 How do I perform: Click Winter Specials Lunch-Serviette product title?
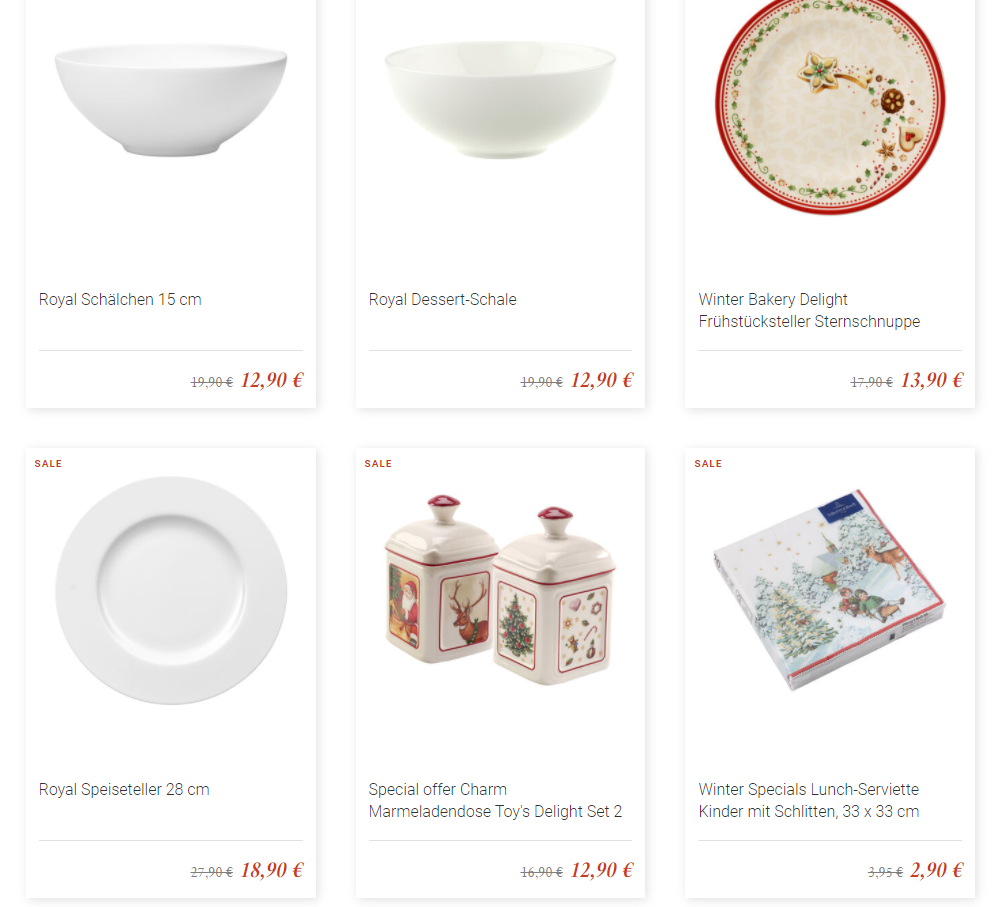pyautogui.click(x=808, y=800)
